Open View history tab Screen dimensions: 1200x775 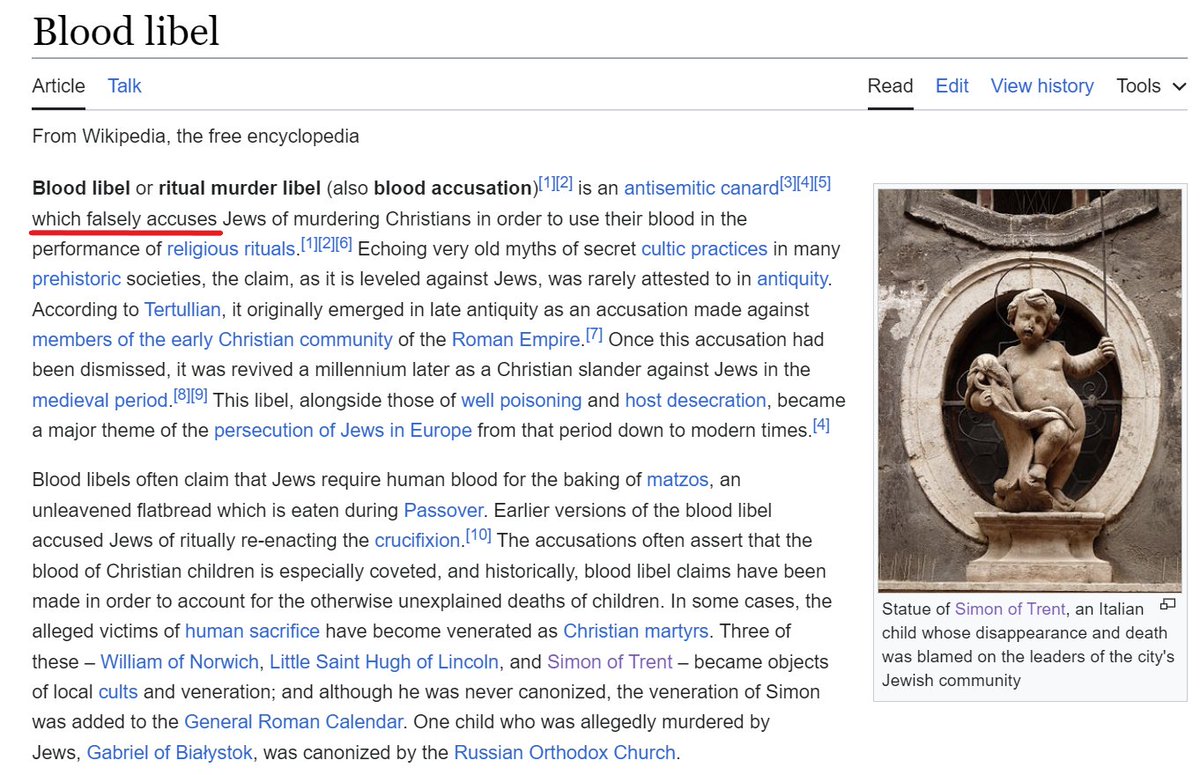click(x=1041, y=86)
